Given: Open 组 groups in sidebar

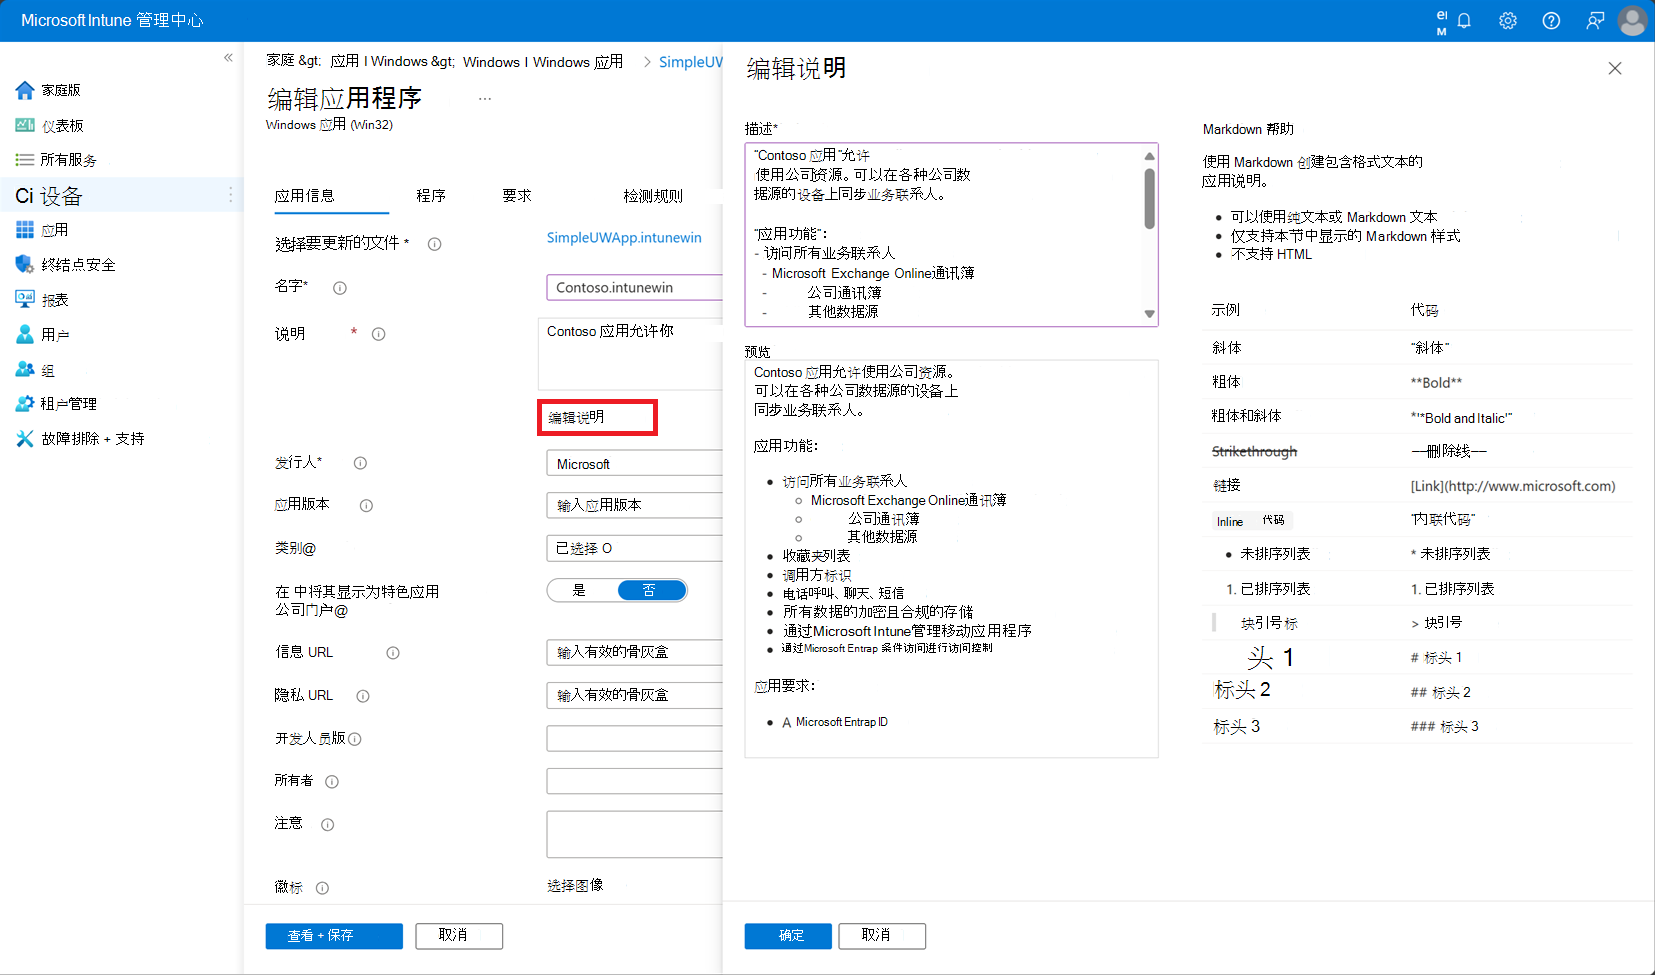Looking at the screenshot, I should (x=35, y=370).
